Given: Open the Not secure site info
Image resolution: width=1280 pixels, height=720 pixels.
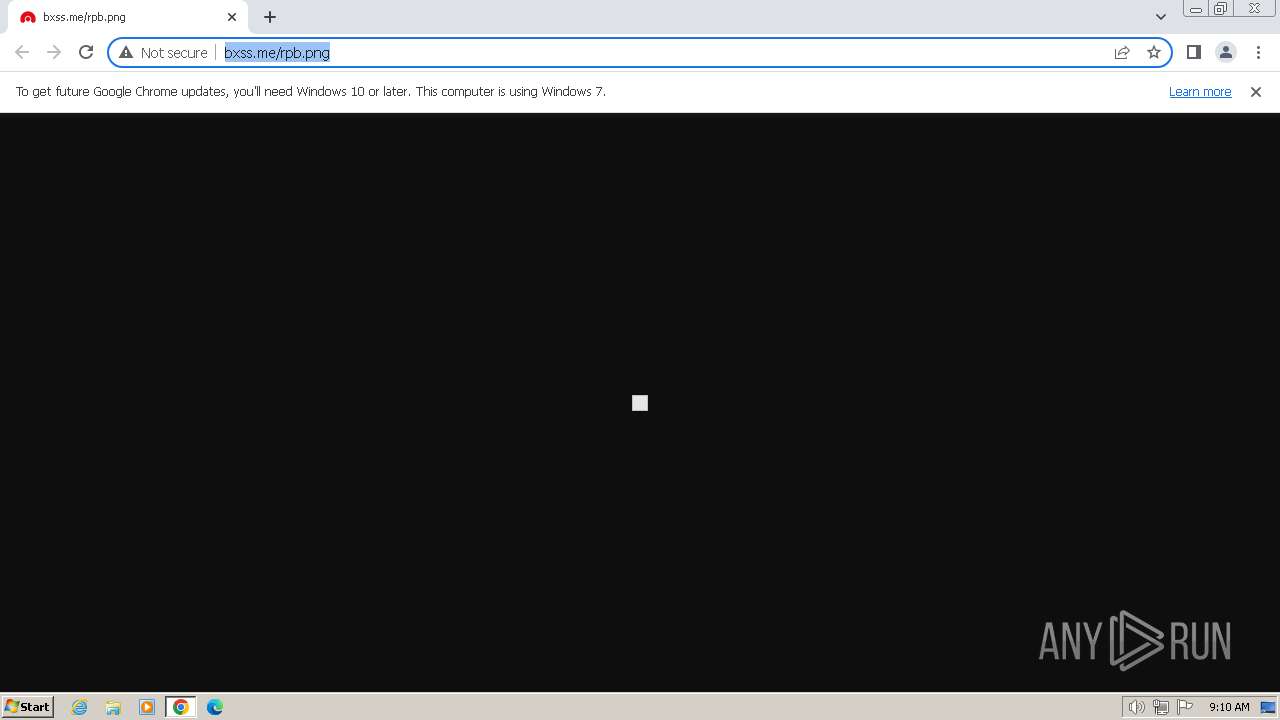Looking at the screenshot, I should (x=163, y=52).
